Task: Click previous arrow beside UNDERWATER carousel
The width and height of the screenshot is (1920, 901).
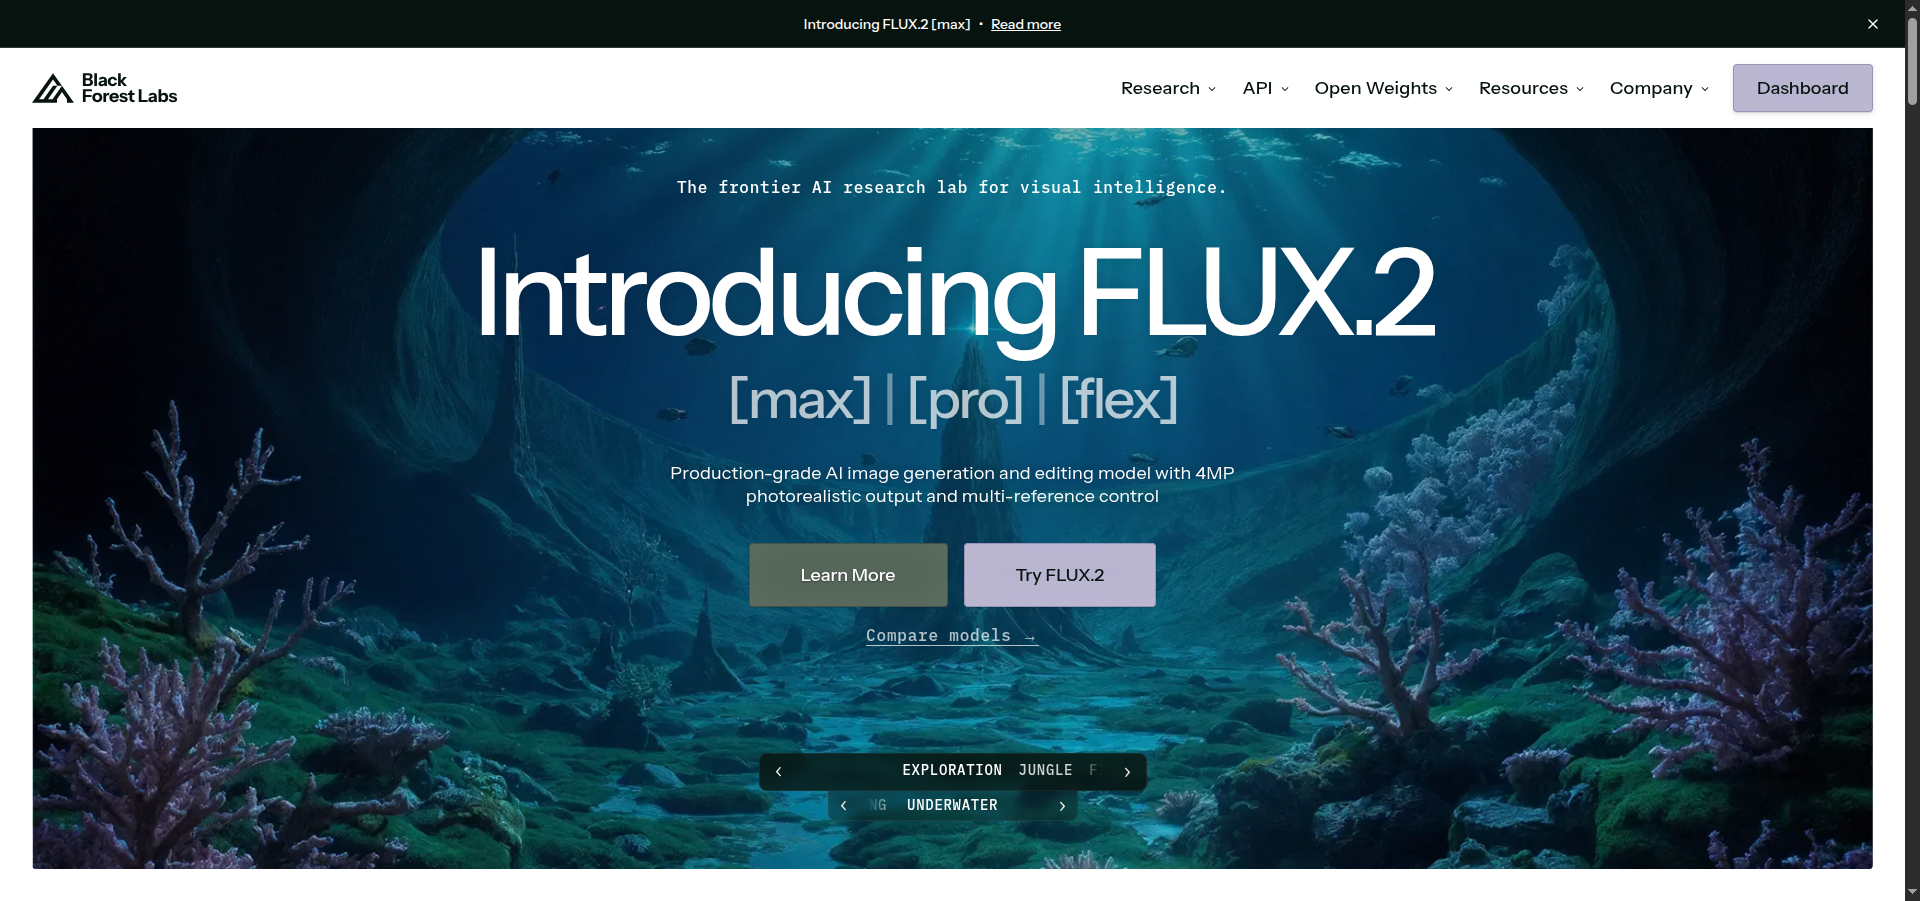Action: [x=843, y=806]
